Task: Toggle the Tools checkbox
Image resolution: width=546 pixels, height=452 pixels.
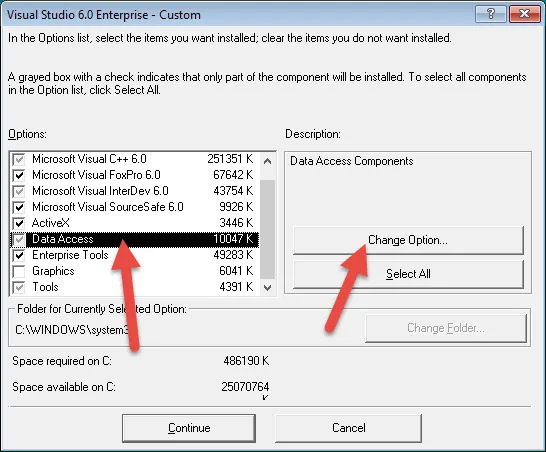Action: 19,287
